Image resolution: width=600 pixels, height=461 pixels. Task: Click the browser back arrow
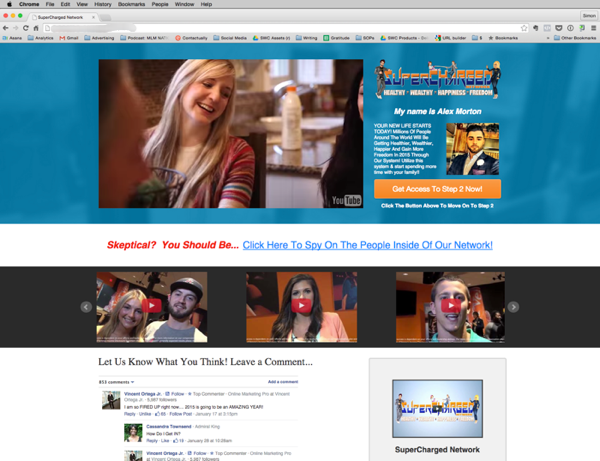(6, 28)
